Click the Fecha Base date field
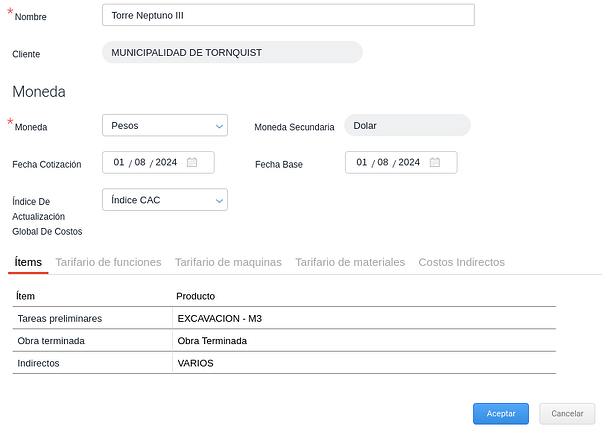Screen dimensions: 602x435 [388, 162]
